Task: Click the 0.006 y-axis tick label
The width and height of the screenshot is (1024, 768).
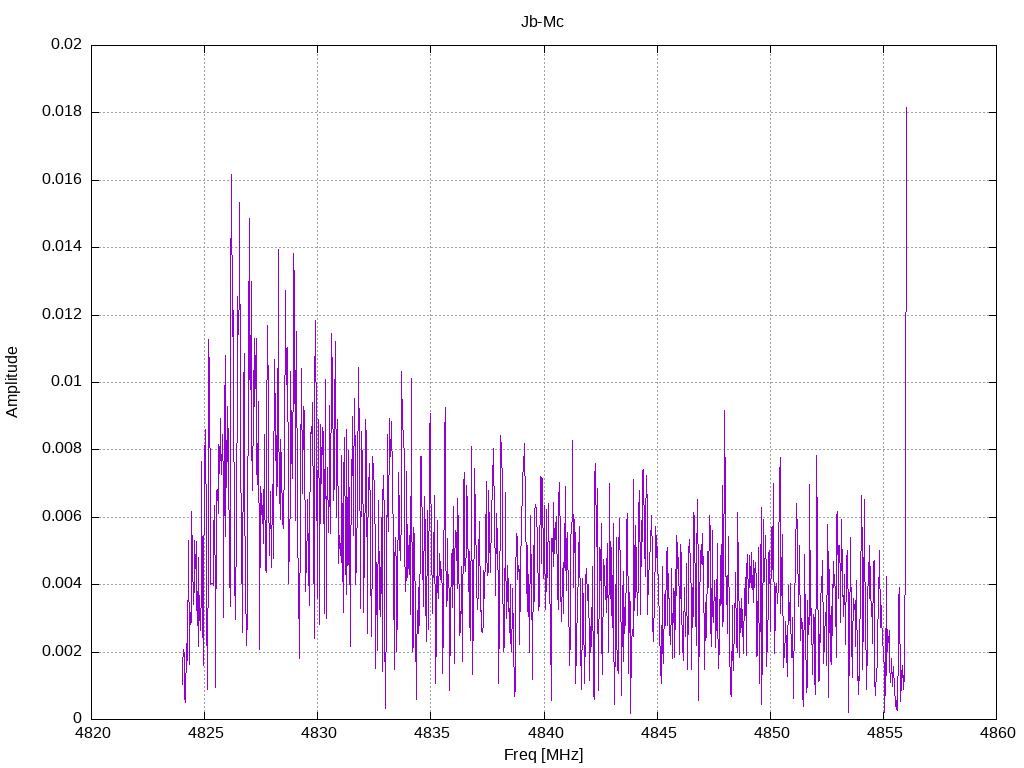Action: click(x=62, y=517)
